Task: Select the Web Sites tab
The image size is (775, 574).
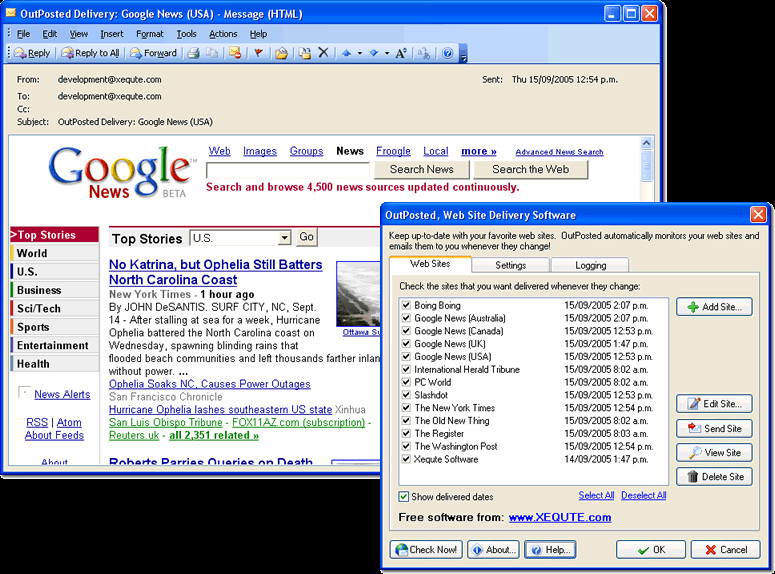Action: (430, 264)
